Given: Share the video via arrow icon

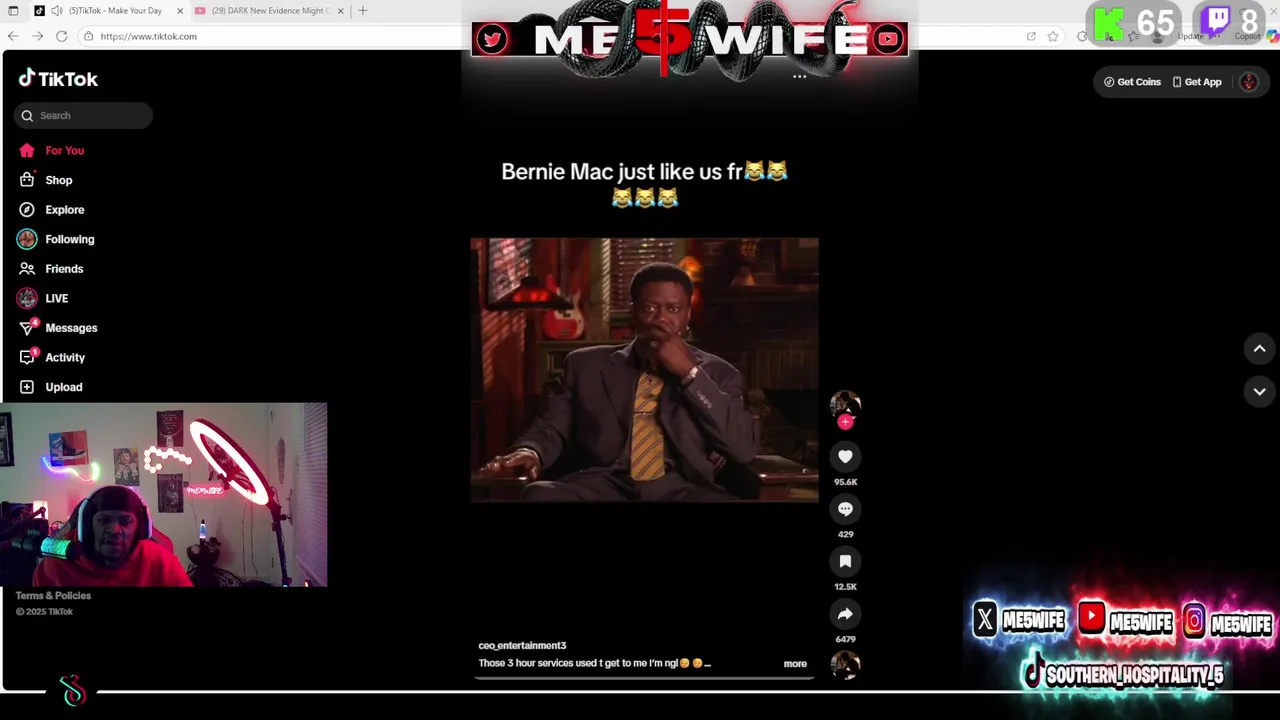Looking at the screenshot, I should click(x=845, y=614).
